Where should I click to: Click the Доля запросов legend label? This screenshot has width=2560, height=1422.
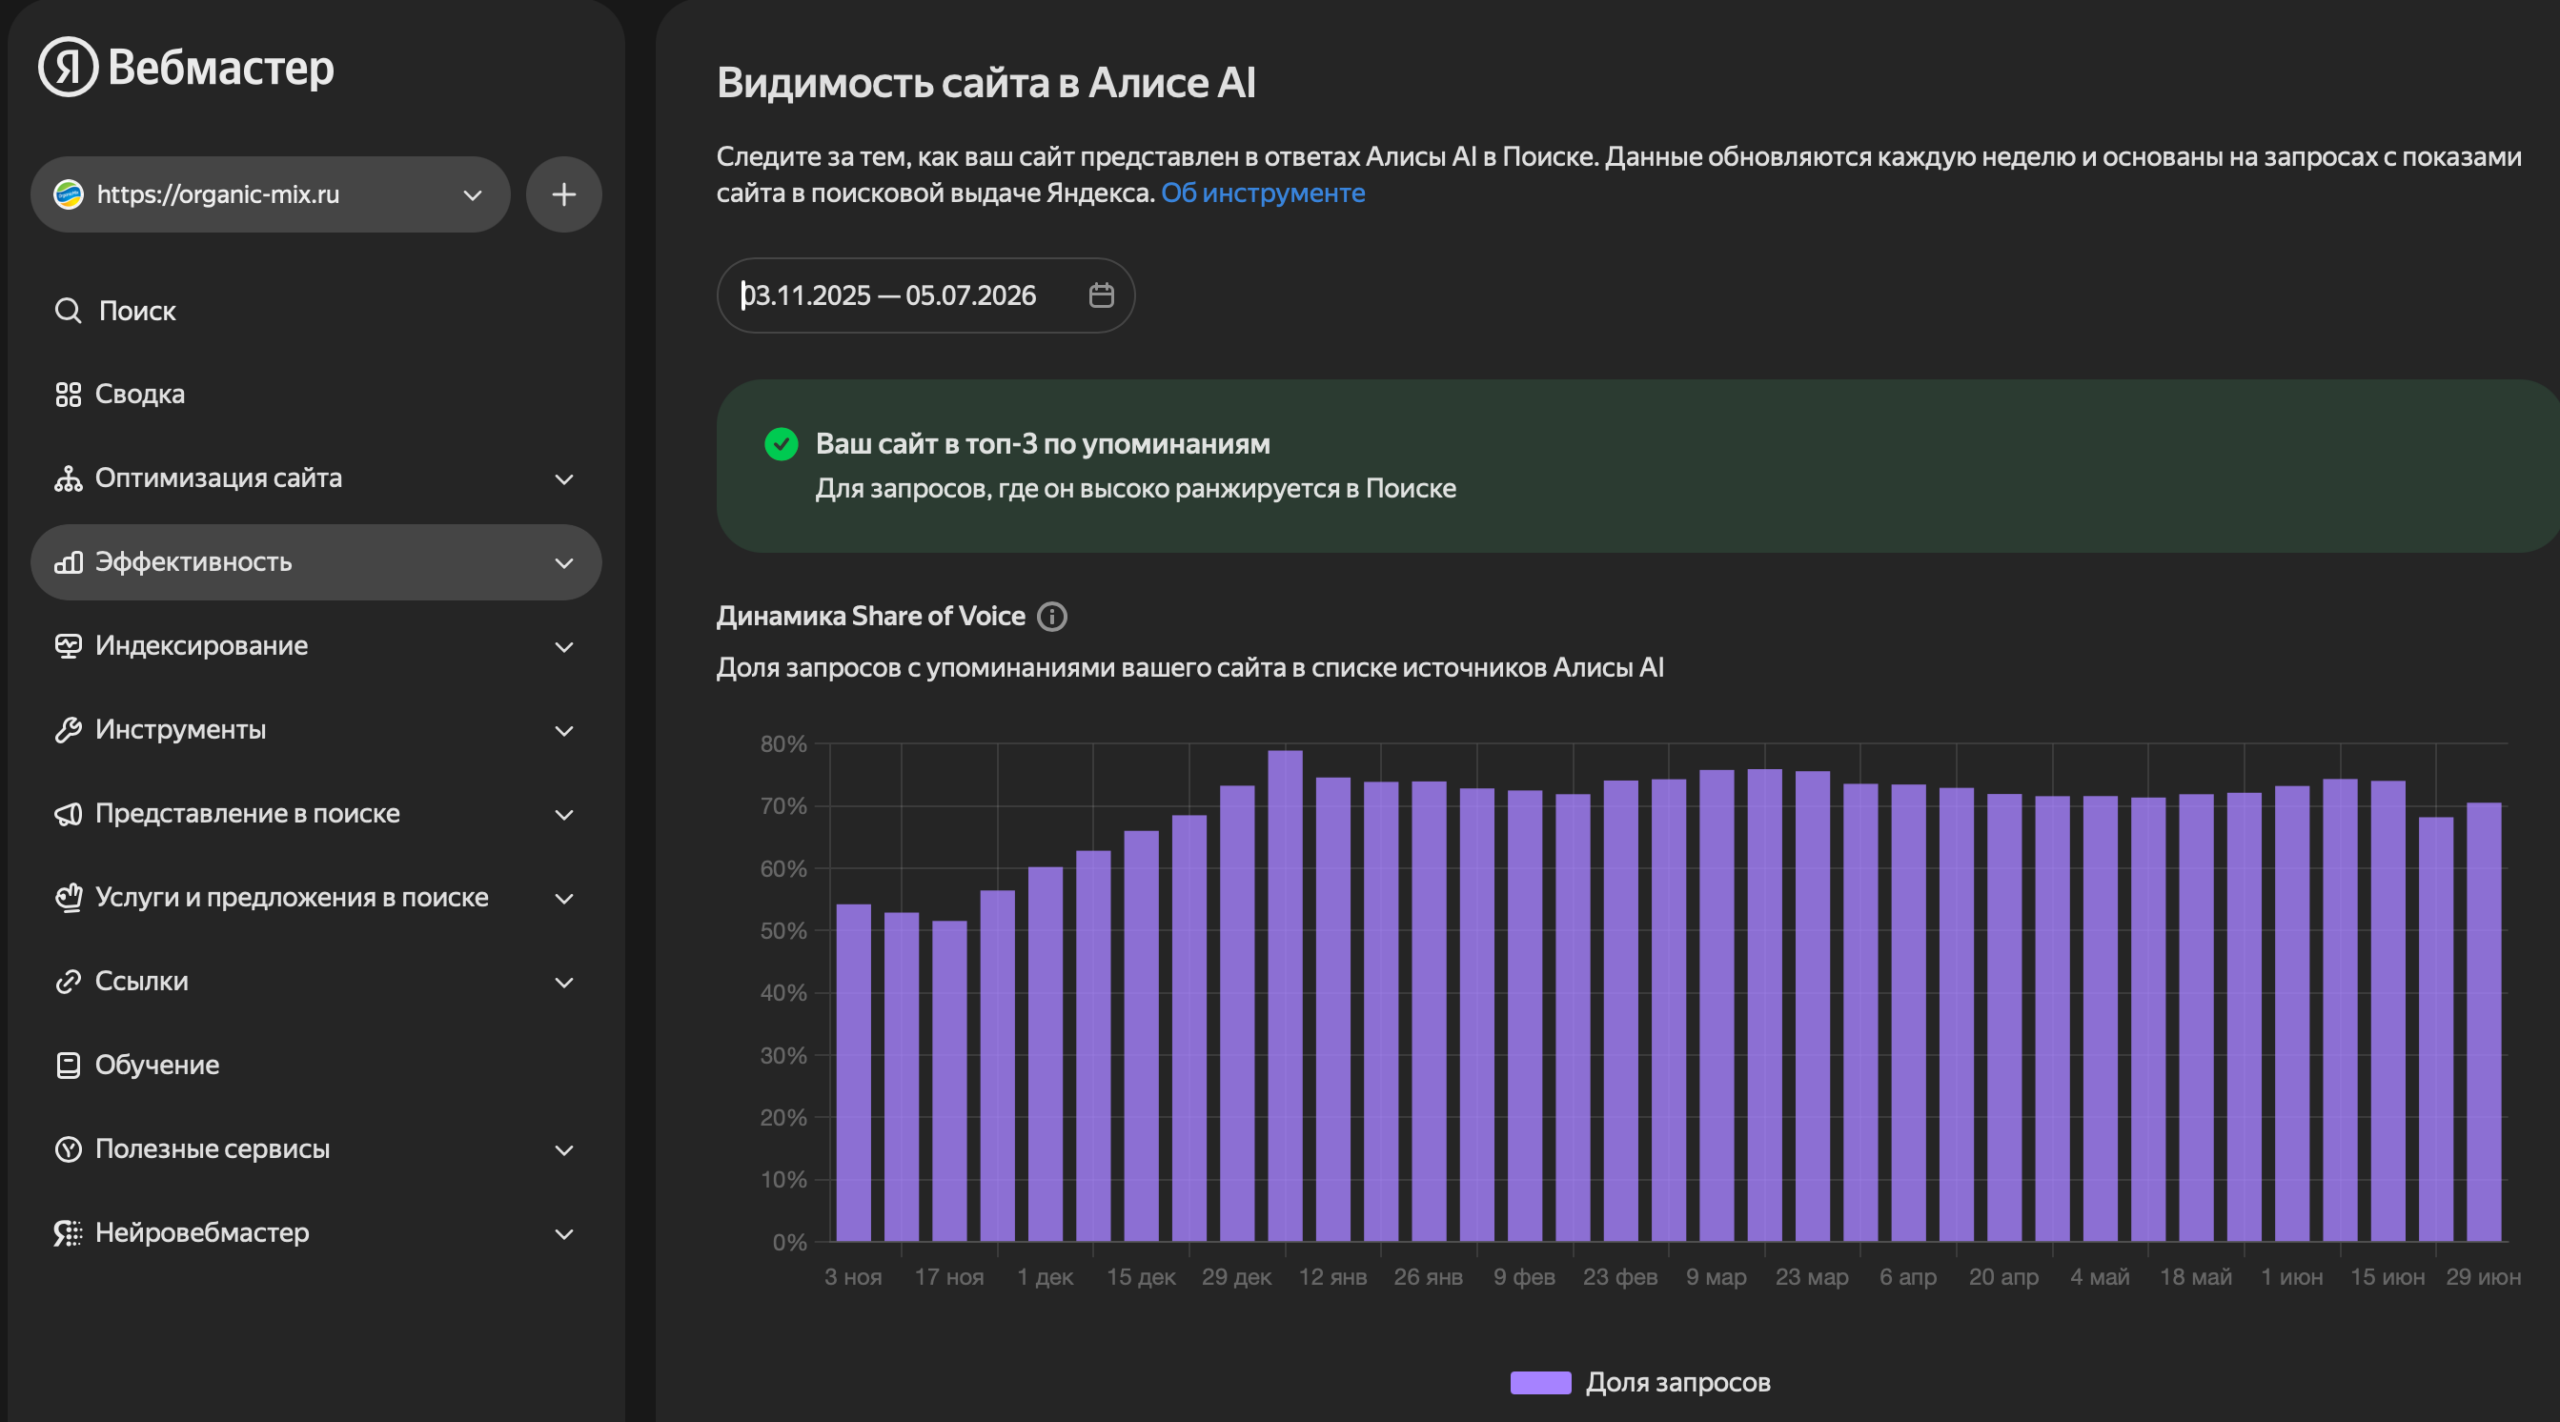[x=1678, y=1383]
